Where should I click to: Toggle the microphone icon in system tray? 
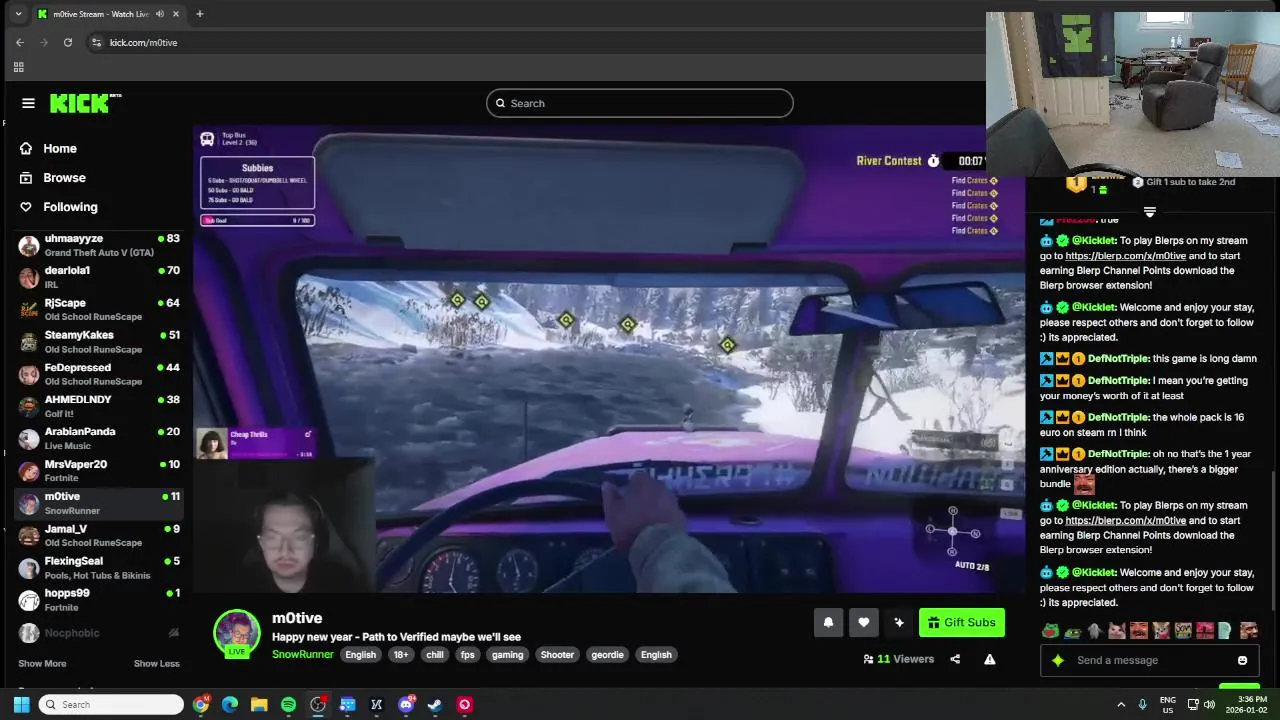click(x=1142, y=704)
